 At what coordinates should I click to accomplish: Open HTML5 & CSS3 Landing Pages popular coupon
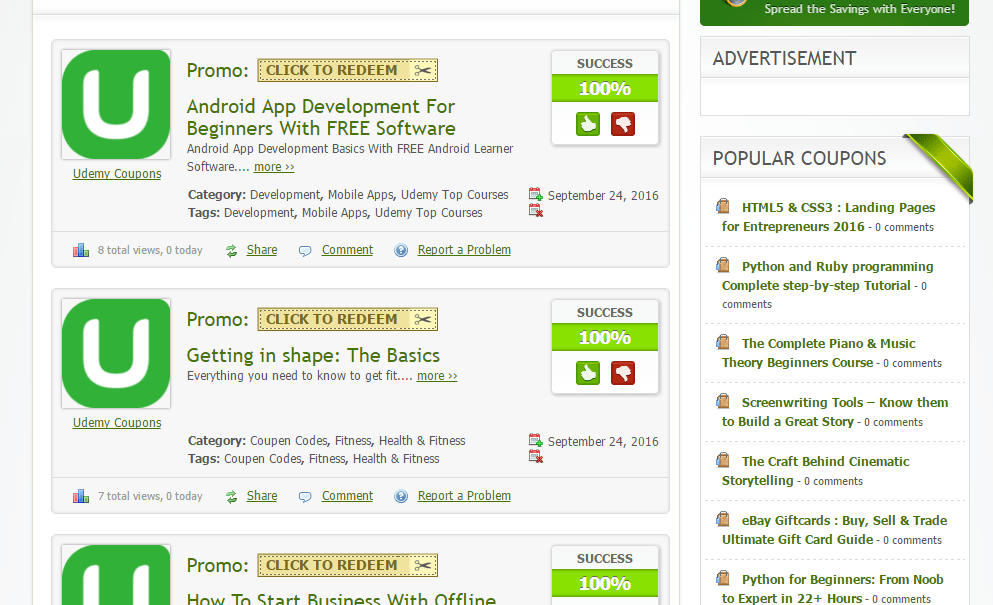coord(828,217)
